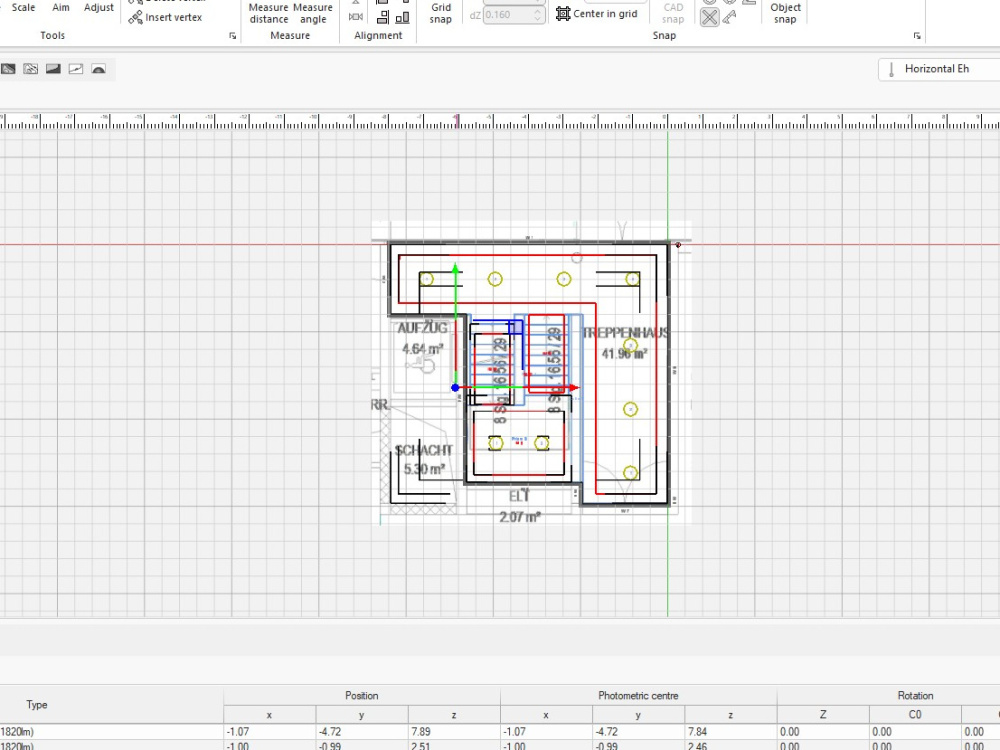
Task: Select the Insert vertex tool
Action: coord(165,17)
